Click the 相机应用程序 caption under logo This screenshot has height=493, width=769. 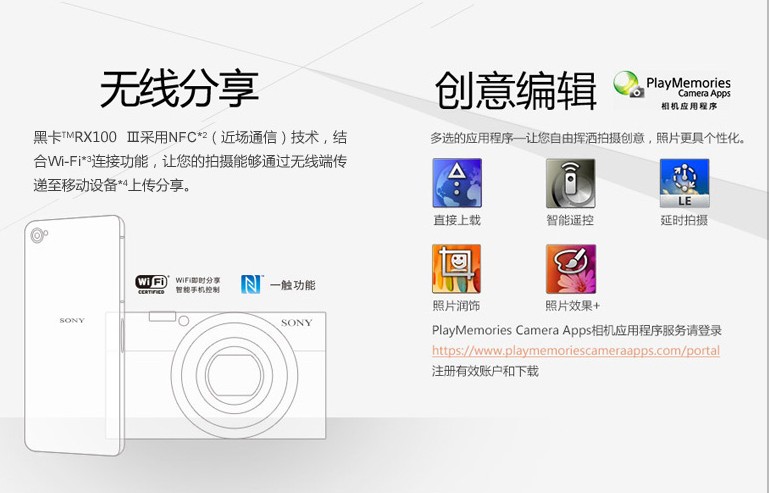pyautogui.click(x=689, y=106)
